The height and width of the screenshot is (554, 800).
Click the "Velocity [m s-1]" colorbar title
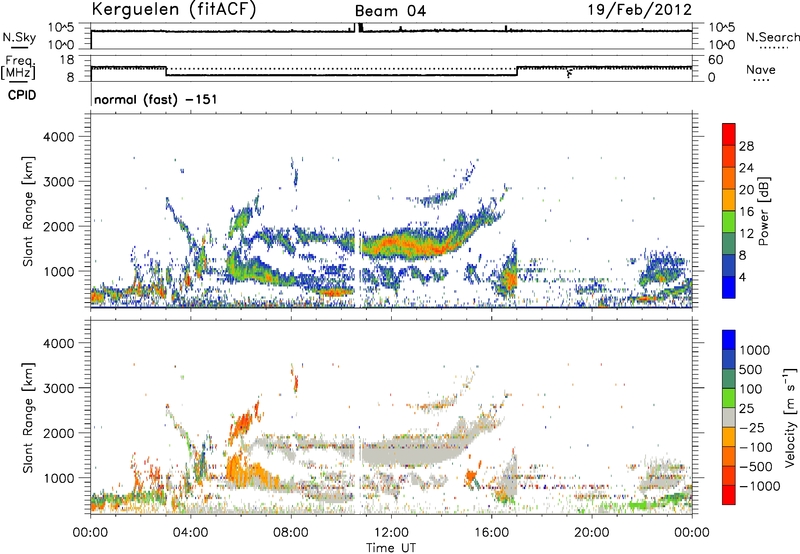coord(790,417)
